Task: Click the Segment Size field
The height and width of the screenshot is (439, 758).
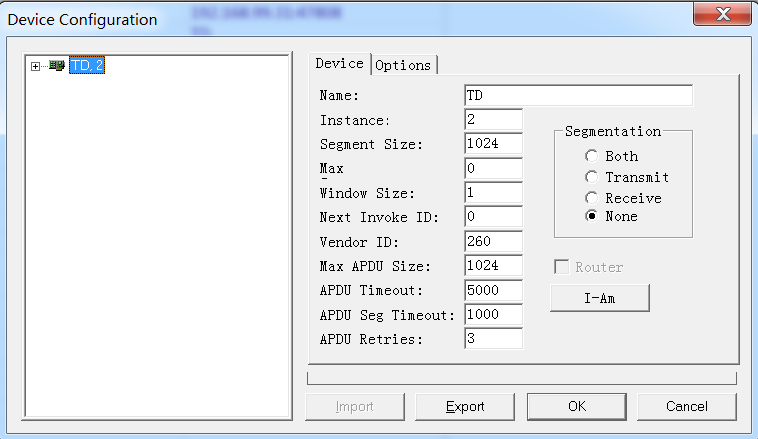Action: tap(494, 144)
